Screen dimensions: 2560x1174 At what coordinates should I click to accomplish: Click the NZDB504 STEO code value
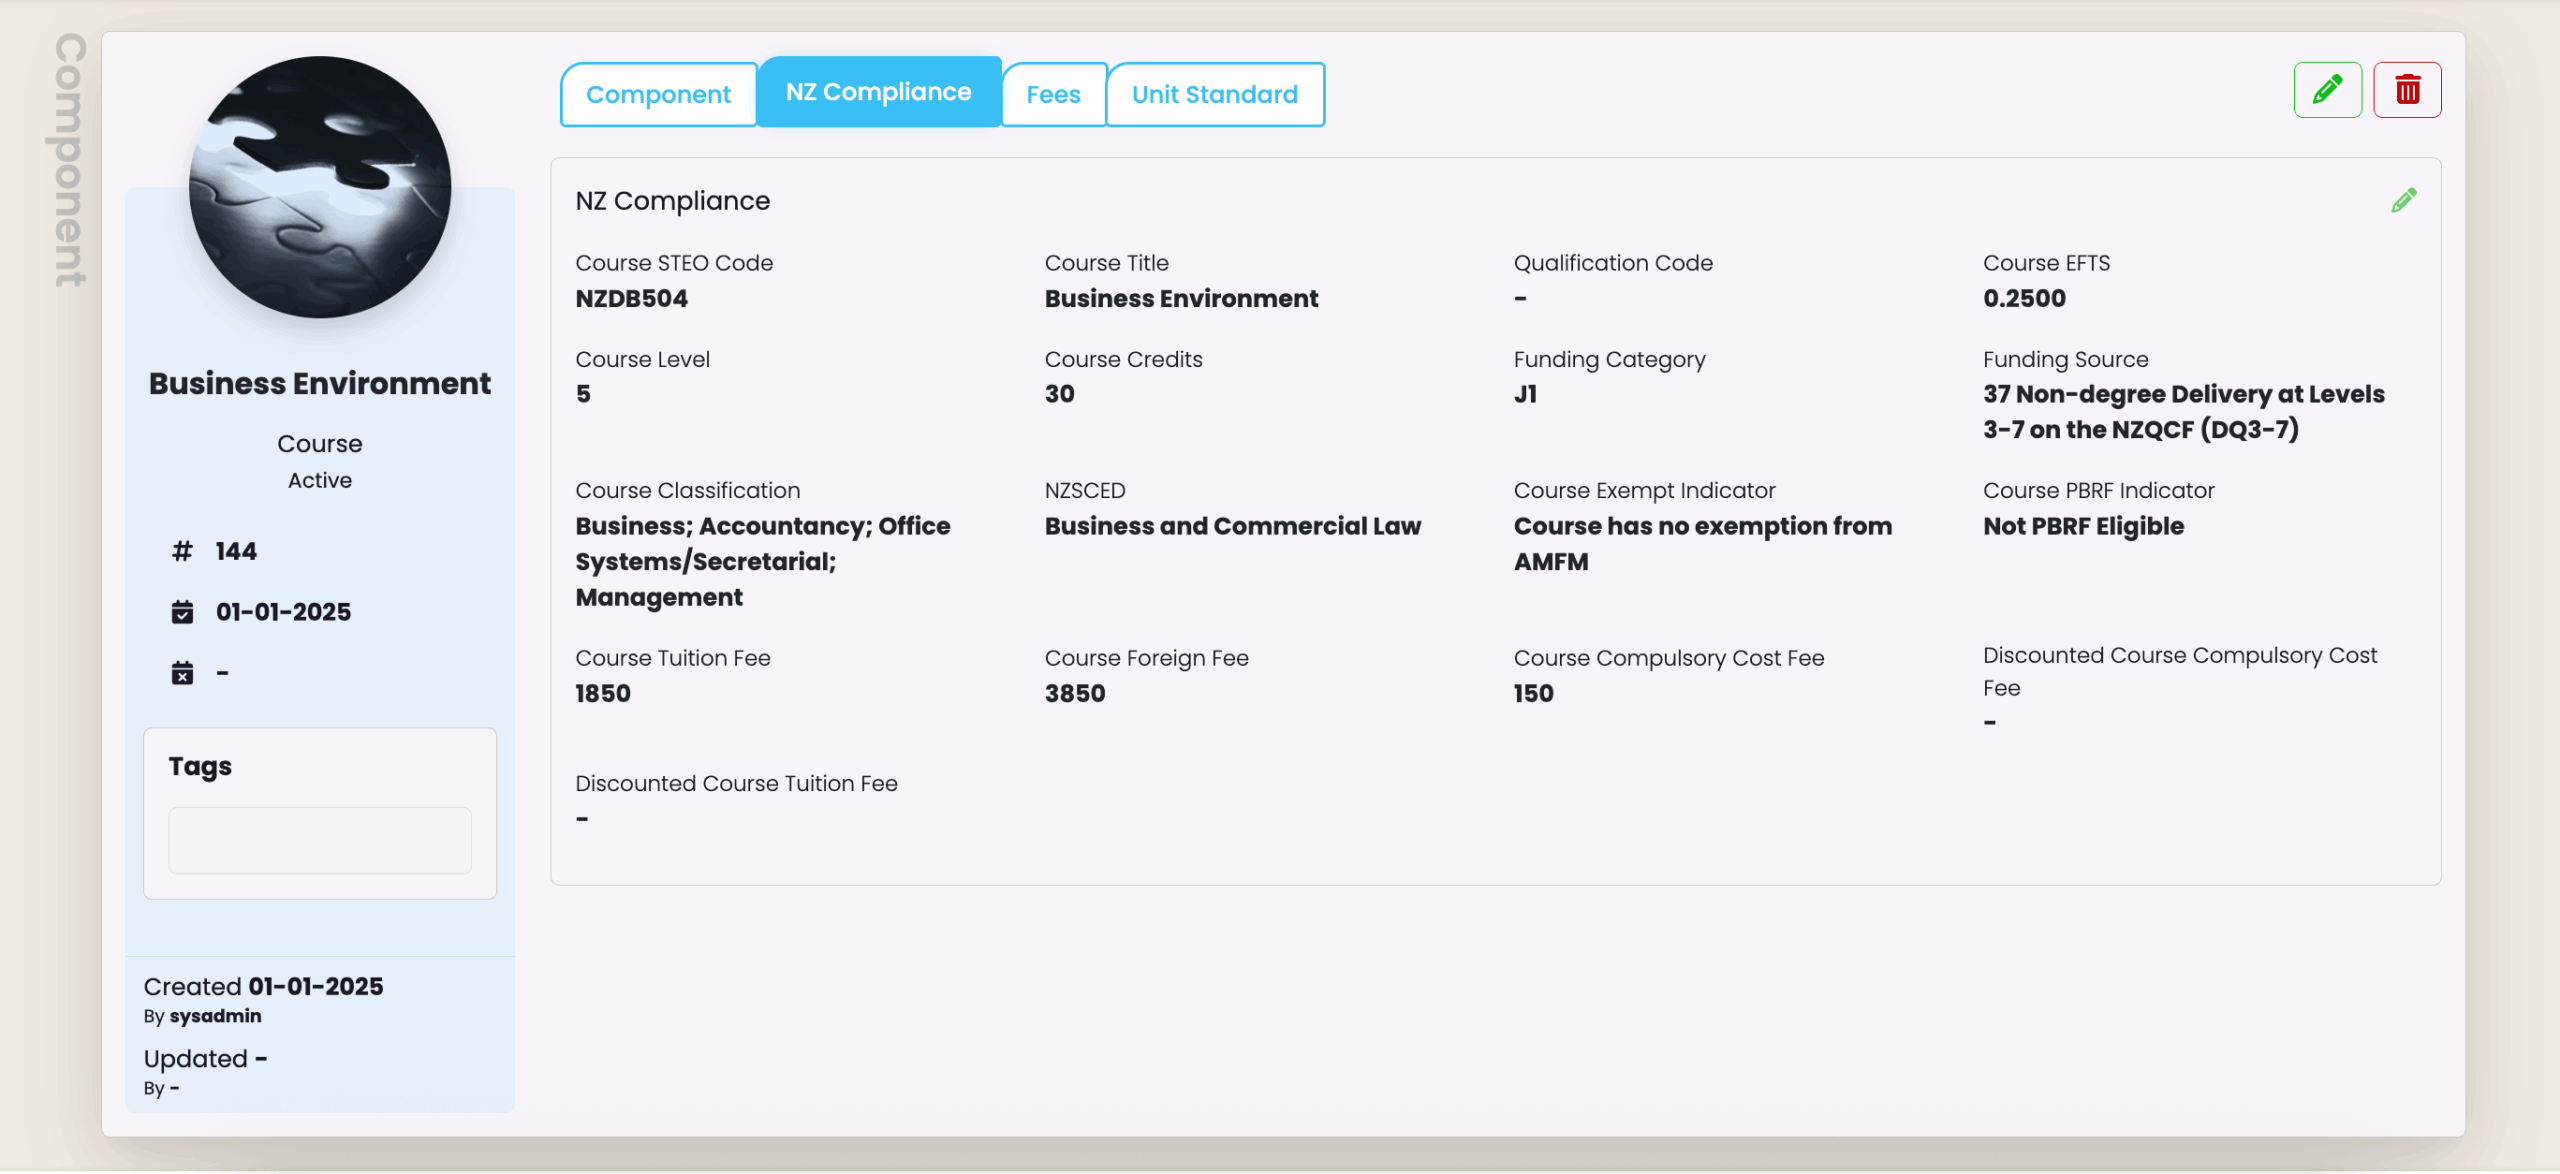tap(632, 298)
